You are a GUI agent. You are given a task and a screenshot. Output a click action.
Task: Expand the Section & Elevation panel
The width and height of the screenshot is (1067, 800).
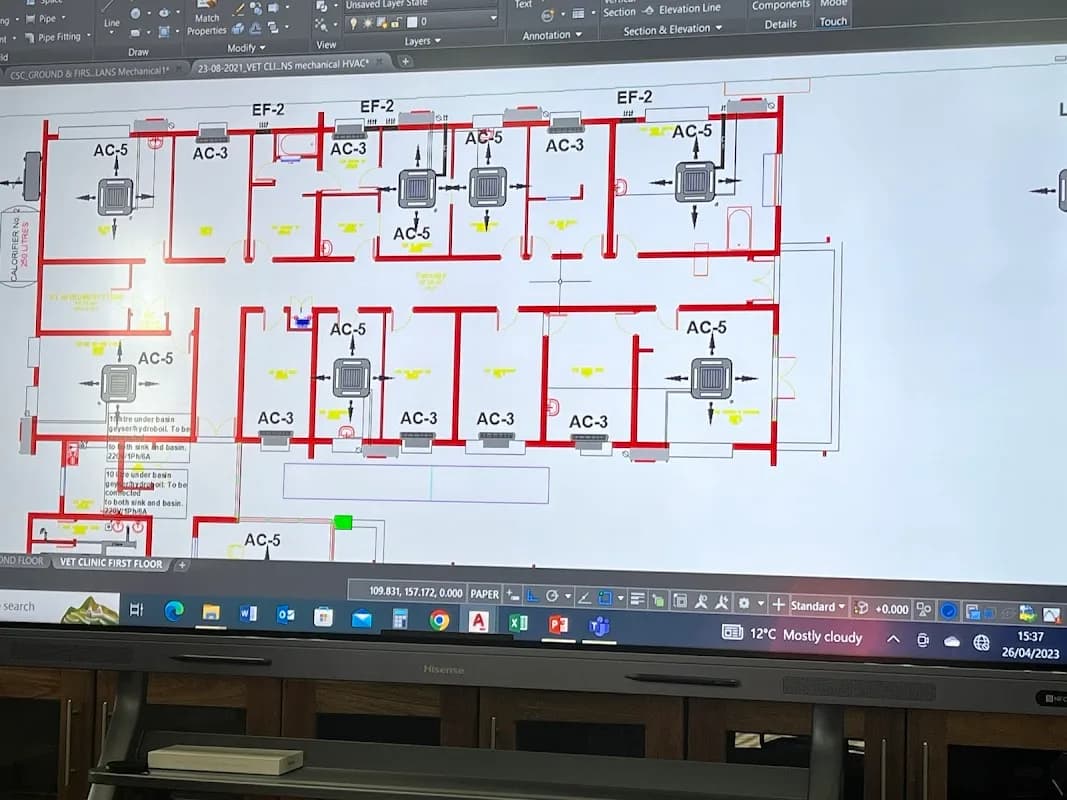click(672, 30)
